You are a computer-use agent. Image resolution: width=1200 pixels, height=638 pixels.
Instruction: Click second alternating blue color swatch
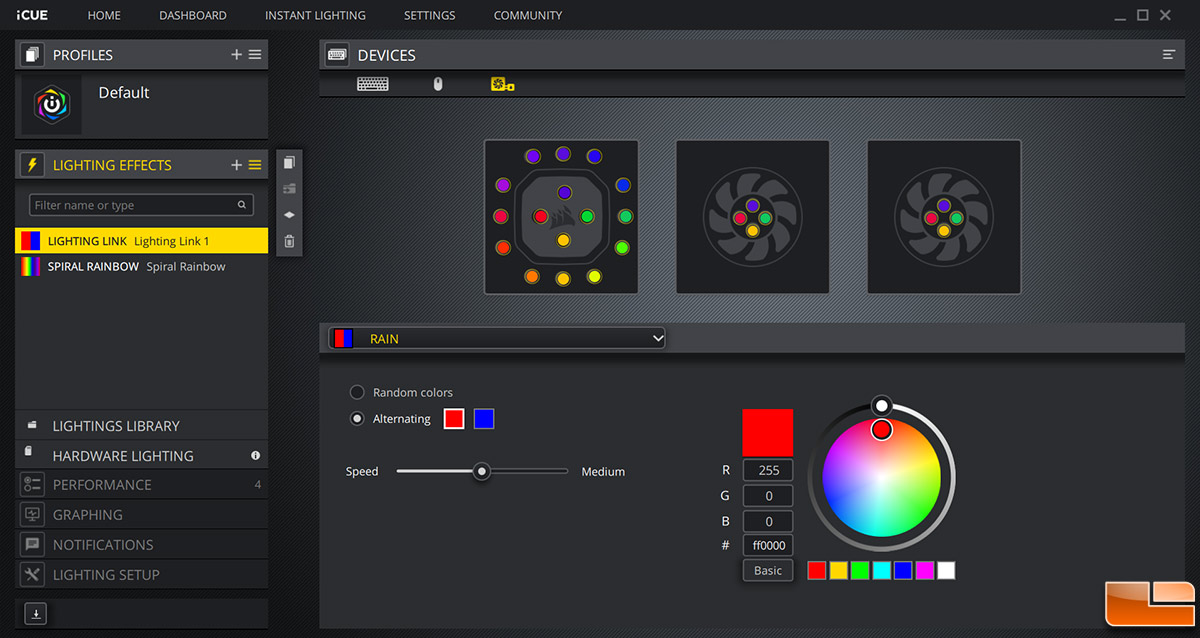[x=484, y=419]
